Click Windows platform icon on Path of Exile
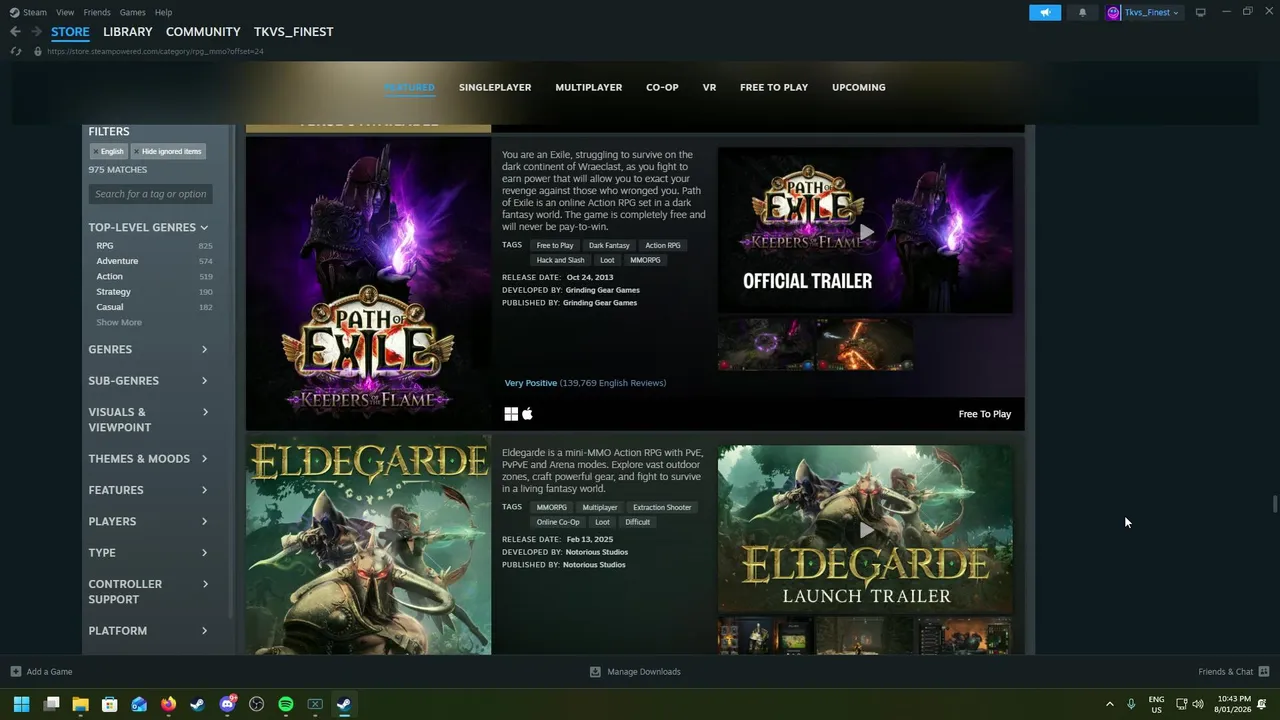Screen dimensions: 1280x720 click(x=511, y=414)
